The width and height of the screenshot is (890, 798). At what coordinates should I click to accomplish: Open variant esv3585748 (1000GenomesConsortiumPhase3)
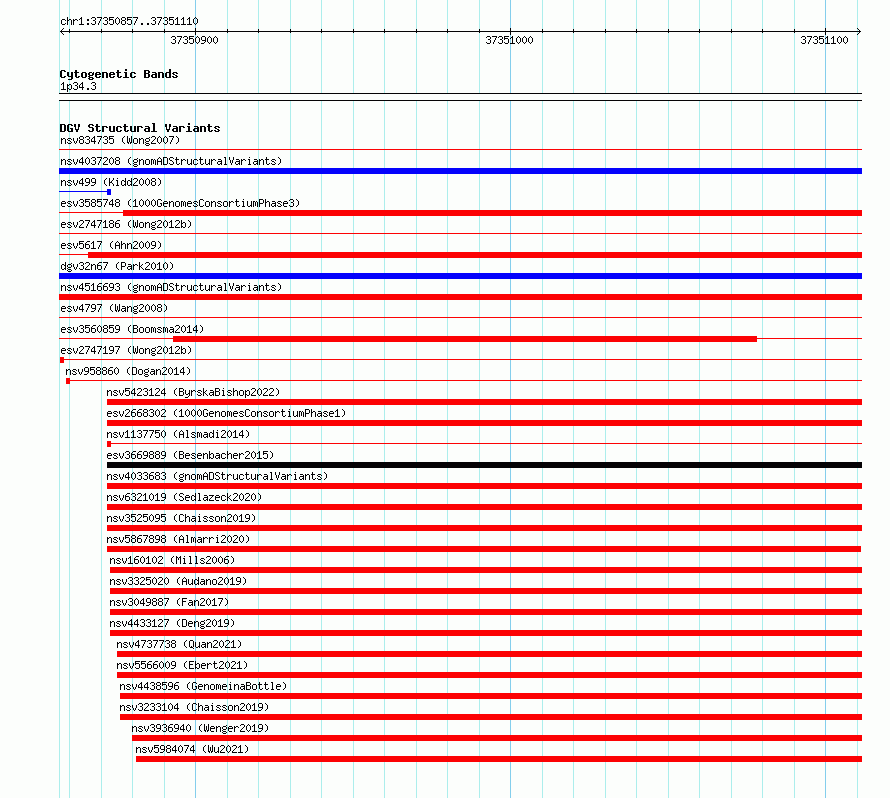(x=180, y=203)
